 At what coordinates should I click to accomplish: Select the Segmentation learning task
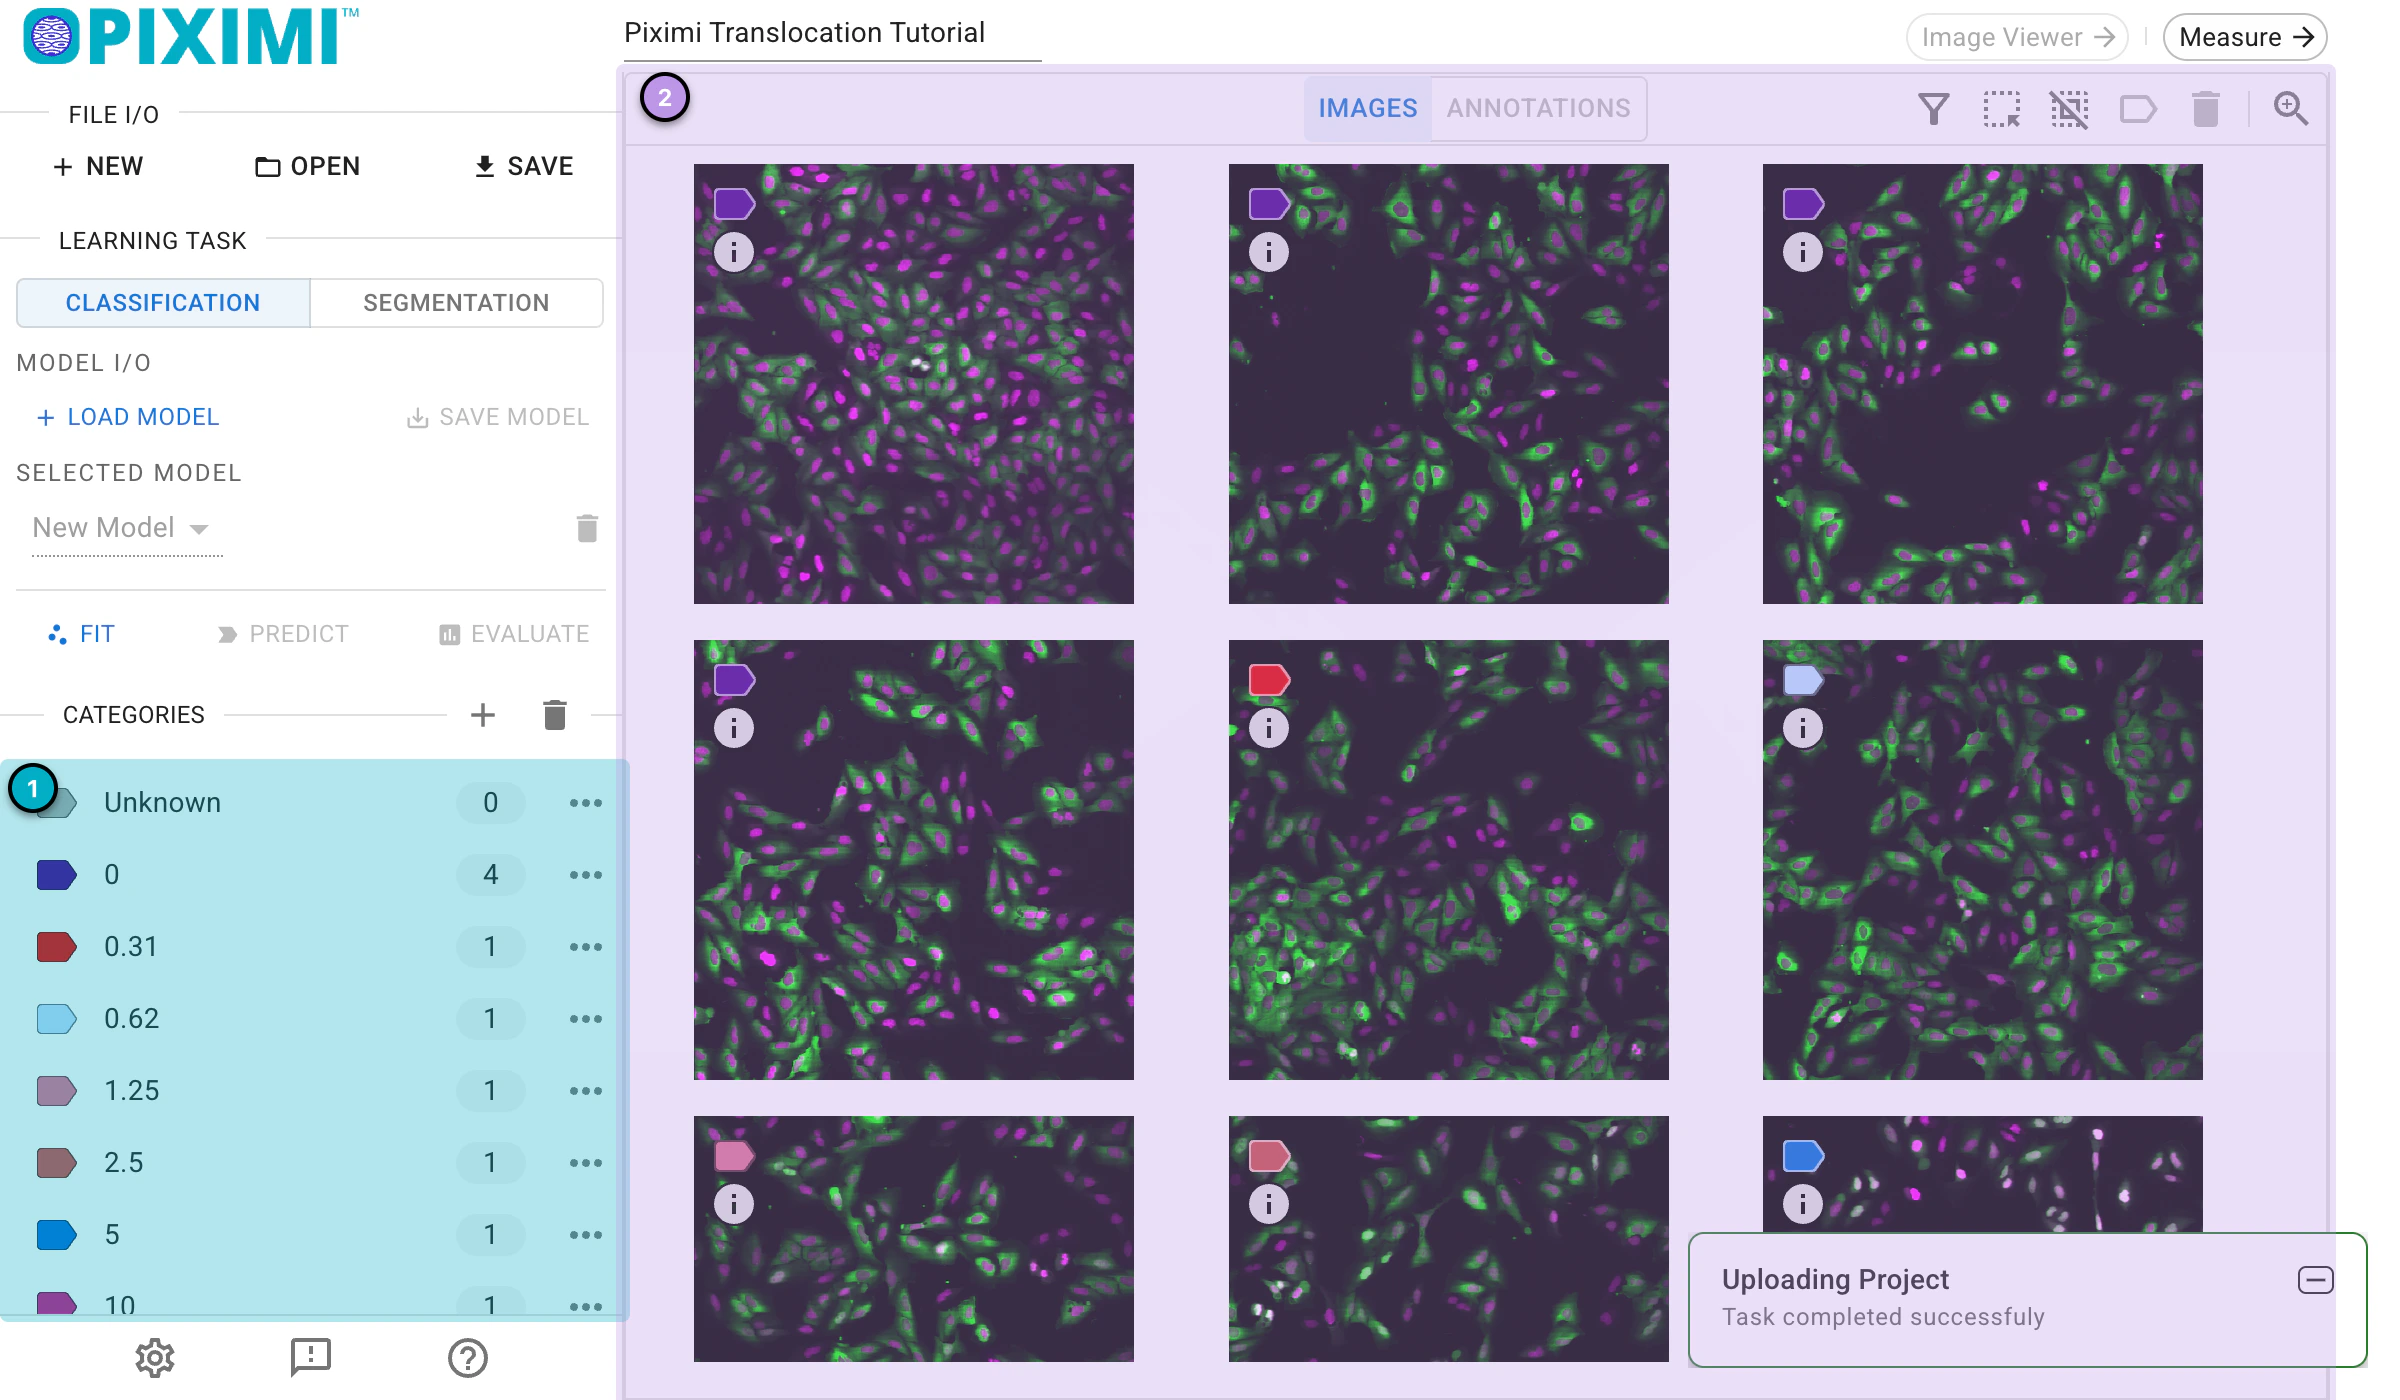point(456,303)
